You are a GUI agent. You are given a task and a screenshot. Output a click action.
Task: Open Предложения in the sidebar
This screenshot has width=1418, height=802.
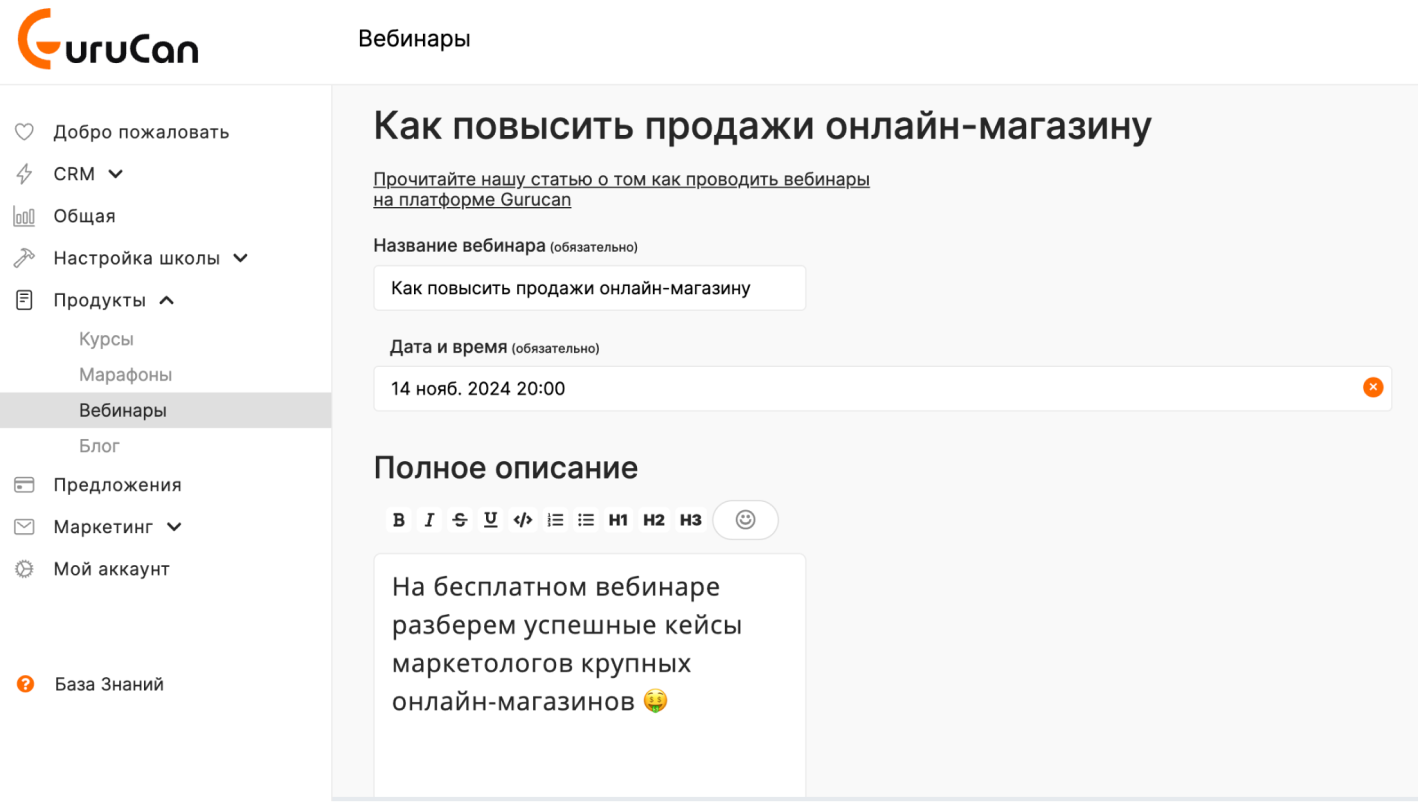click(x=117, y=485)
